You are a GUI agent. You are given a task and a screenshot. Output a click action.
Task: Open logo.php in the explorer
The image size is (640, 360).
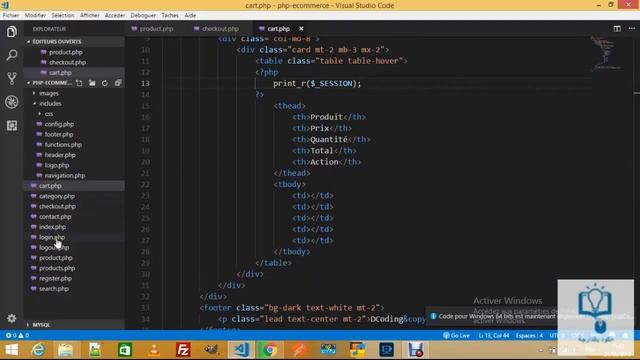(57, 165)
